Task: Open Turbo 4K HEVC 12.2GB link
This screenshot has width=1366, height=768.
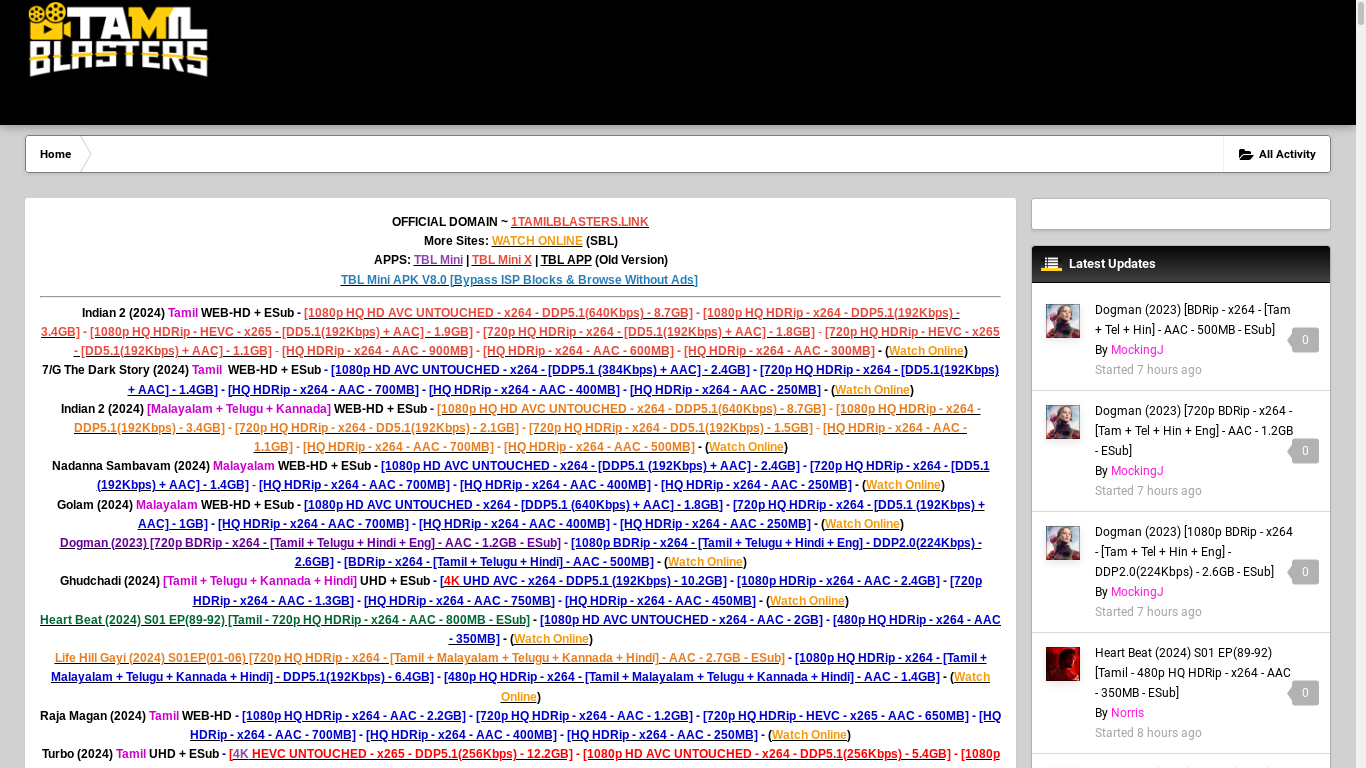Action: pyautogui.click(x=402, y=754)
